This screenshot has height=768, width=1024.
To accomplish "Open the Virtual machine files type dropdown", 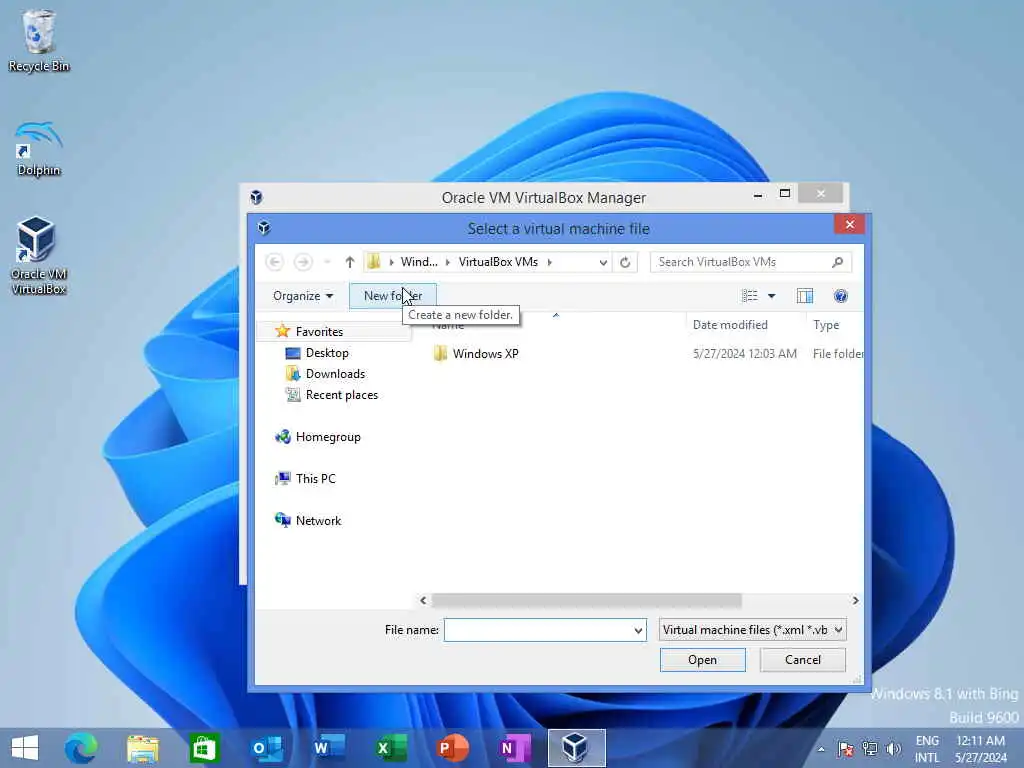I will (x=752, y=630).
